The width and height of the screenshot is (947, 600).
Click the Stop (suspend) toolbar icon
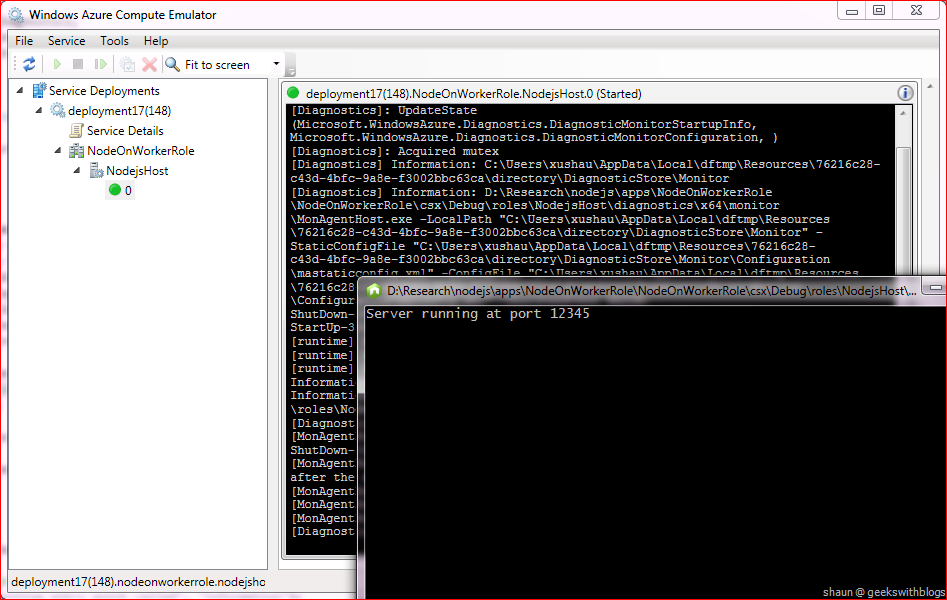(78, 64)
